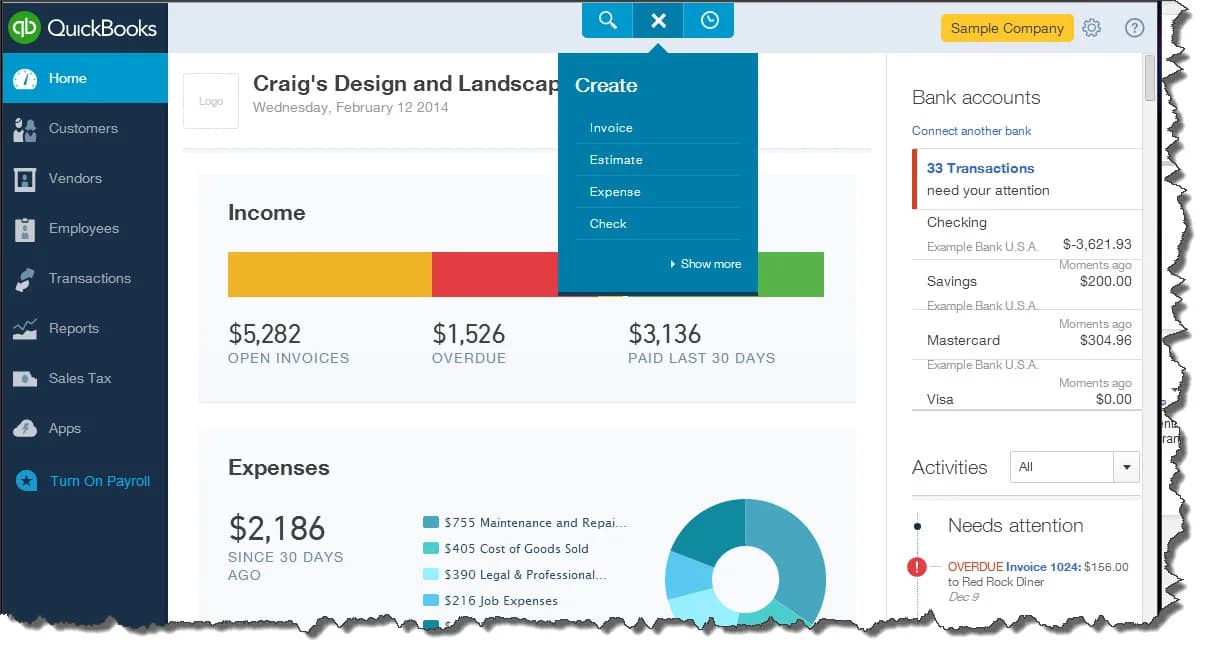The image size is (1209, 655).
Task: Click the $2,186 expenses total
Action: pos(277,527)
